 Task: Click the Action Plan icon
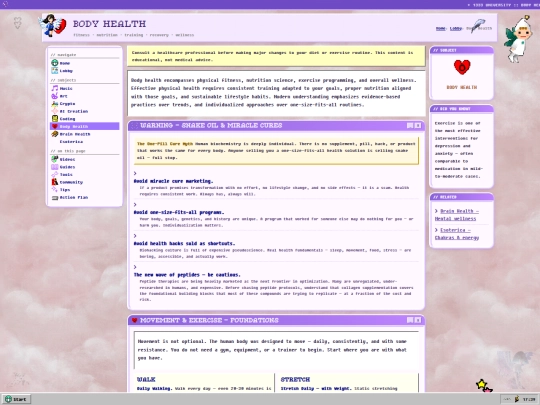pos(55,197)
